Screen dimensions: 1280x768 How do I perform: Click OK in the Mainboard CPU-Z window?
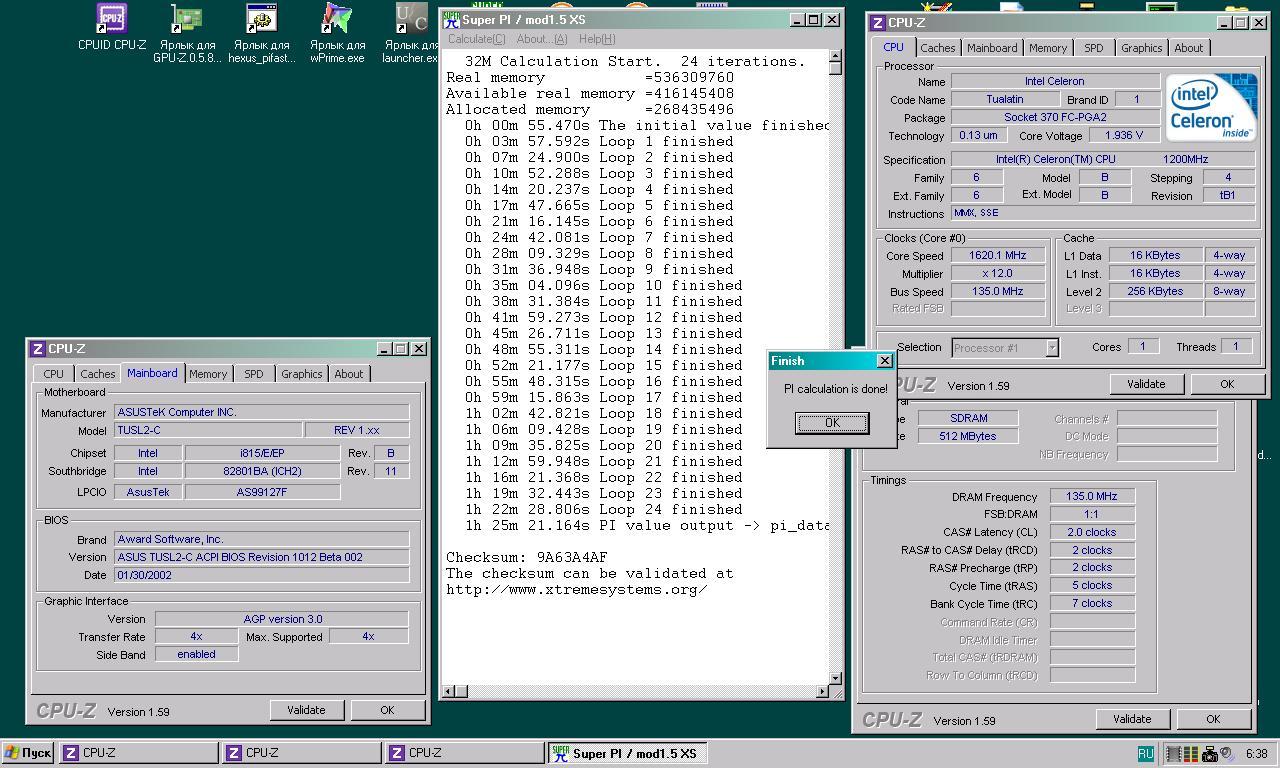[x=387, y=710]
